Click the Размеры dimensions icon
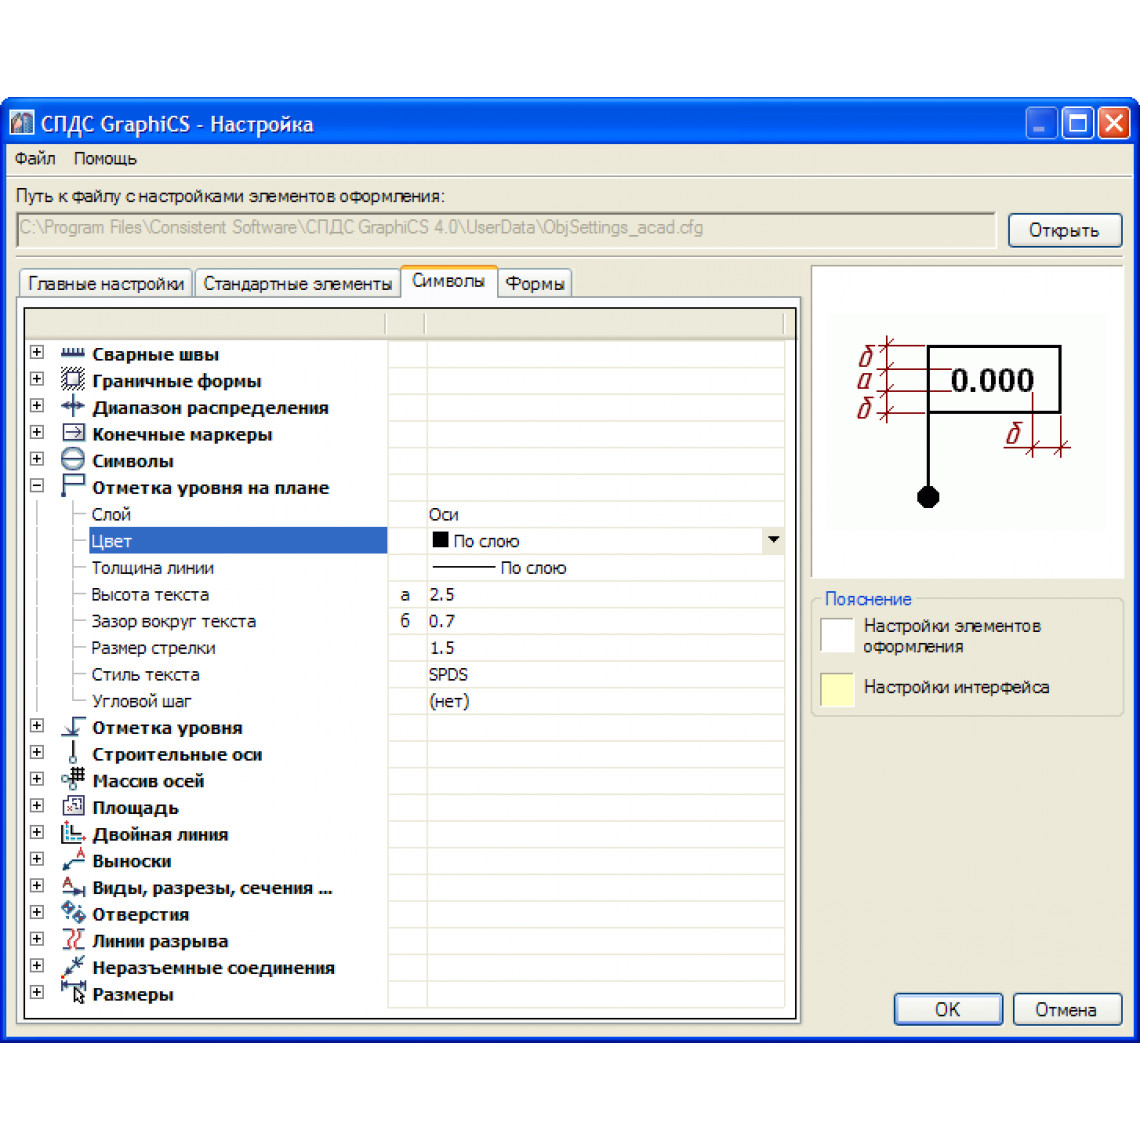Image resolution: width=1140 pixels, height=1140 pixels. (73, 993)
